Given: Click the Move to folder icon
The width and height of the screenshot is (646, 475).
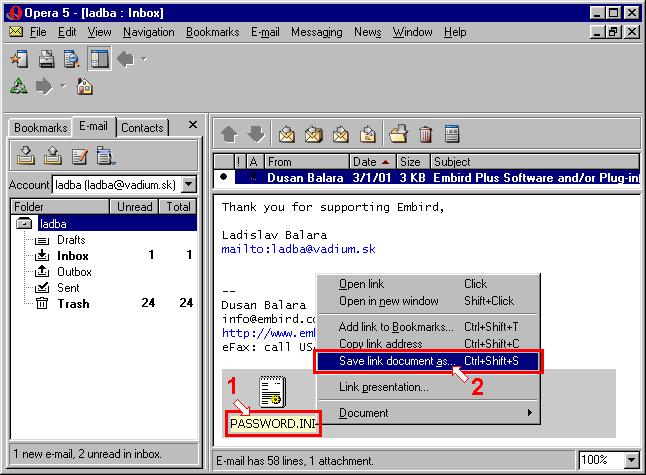Looking at the screenshot, I should pyautogui.click(x=399, y=134).
